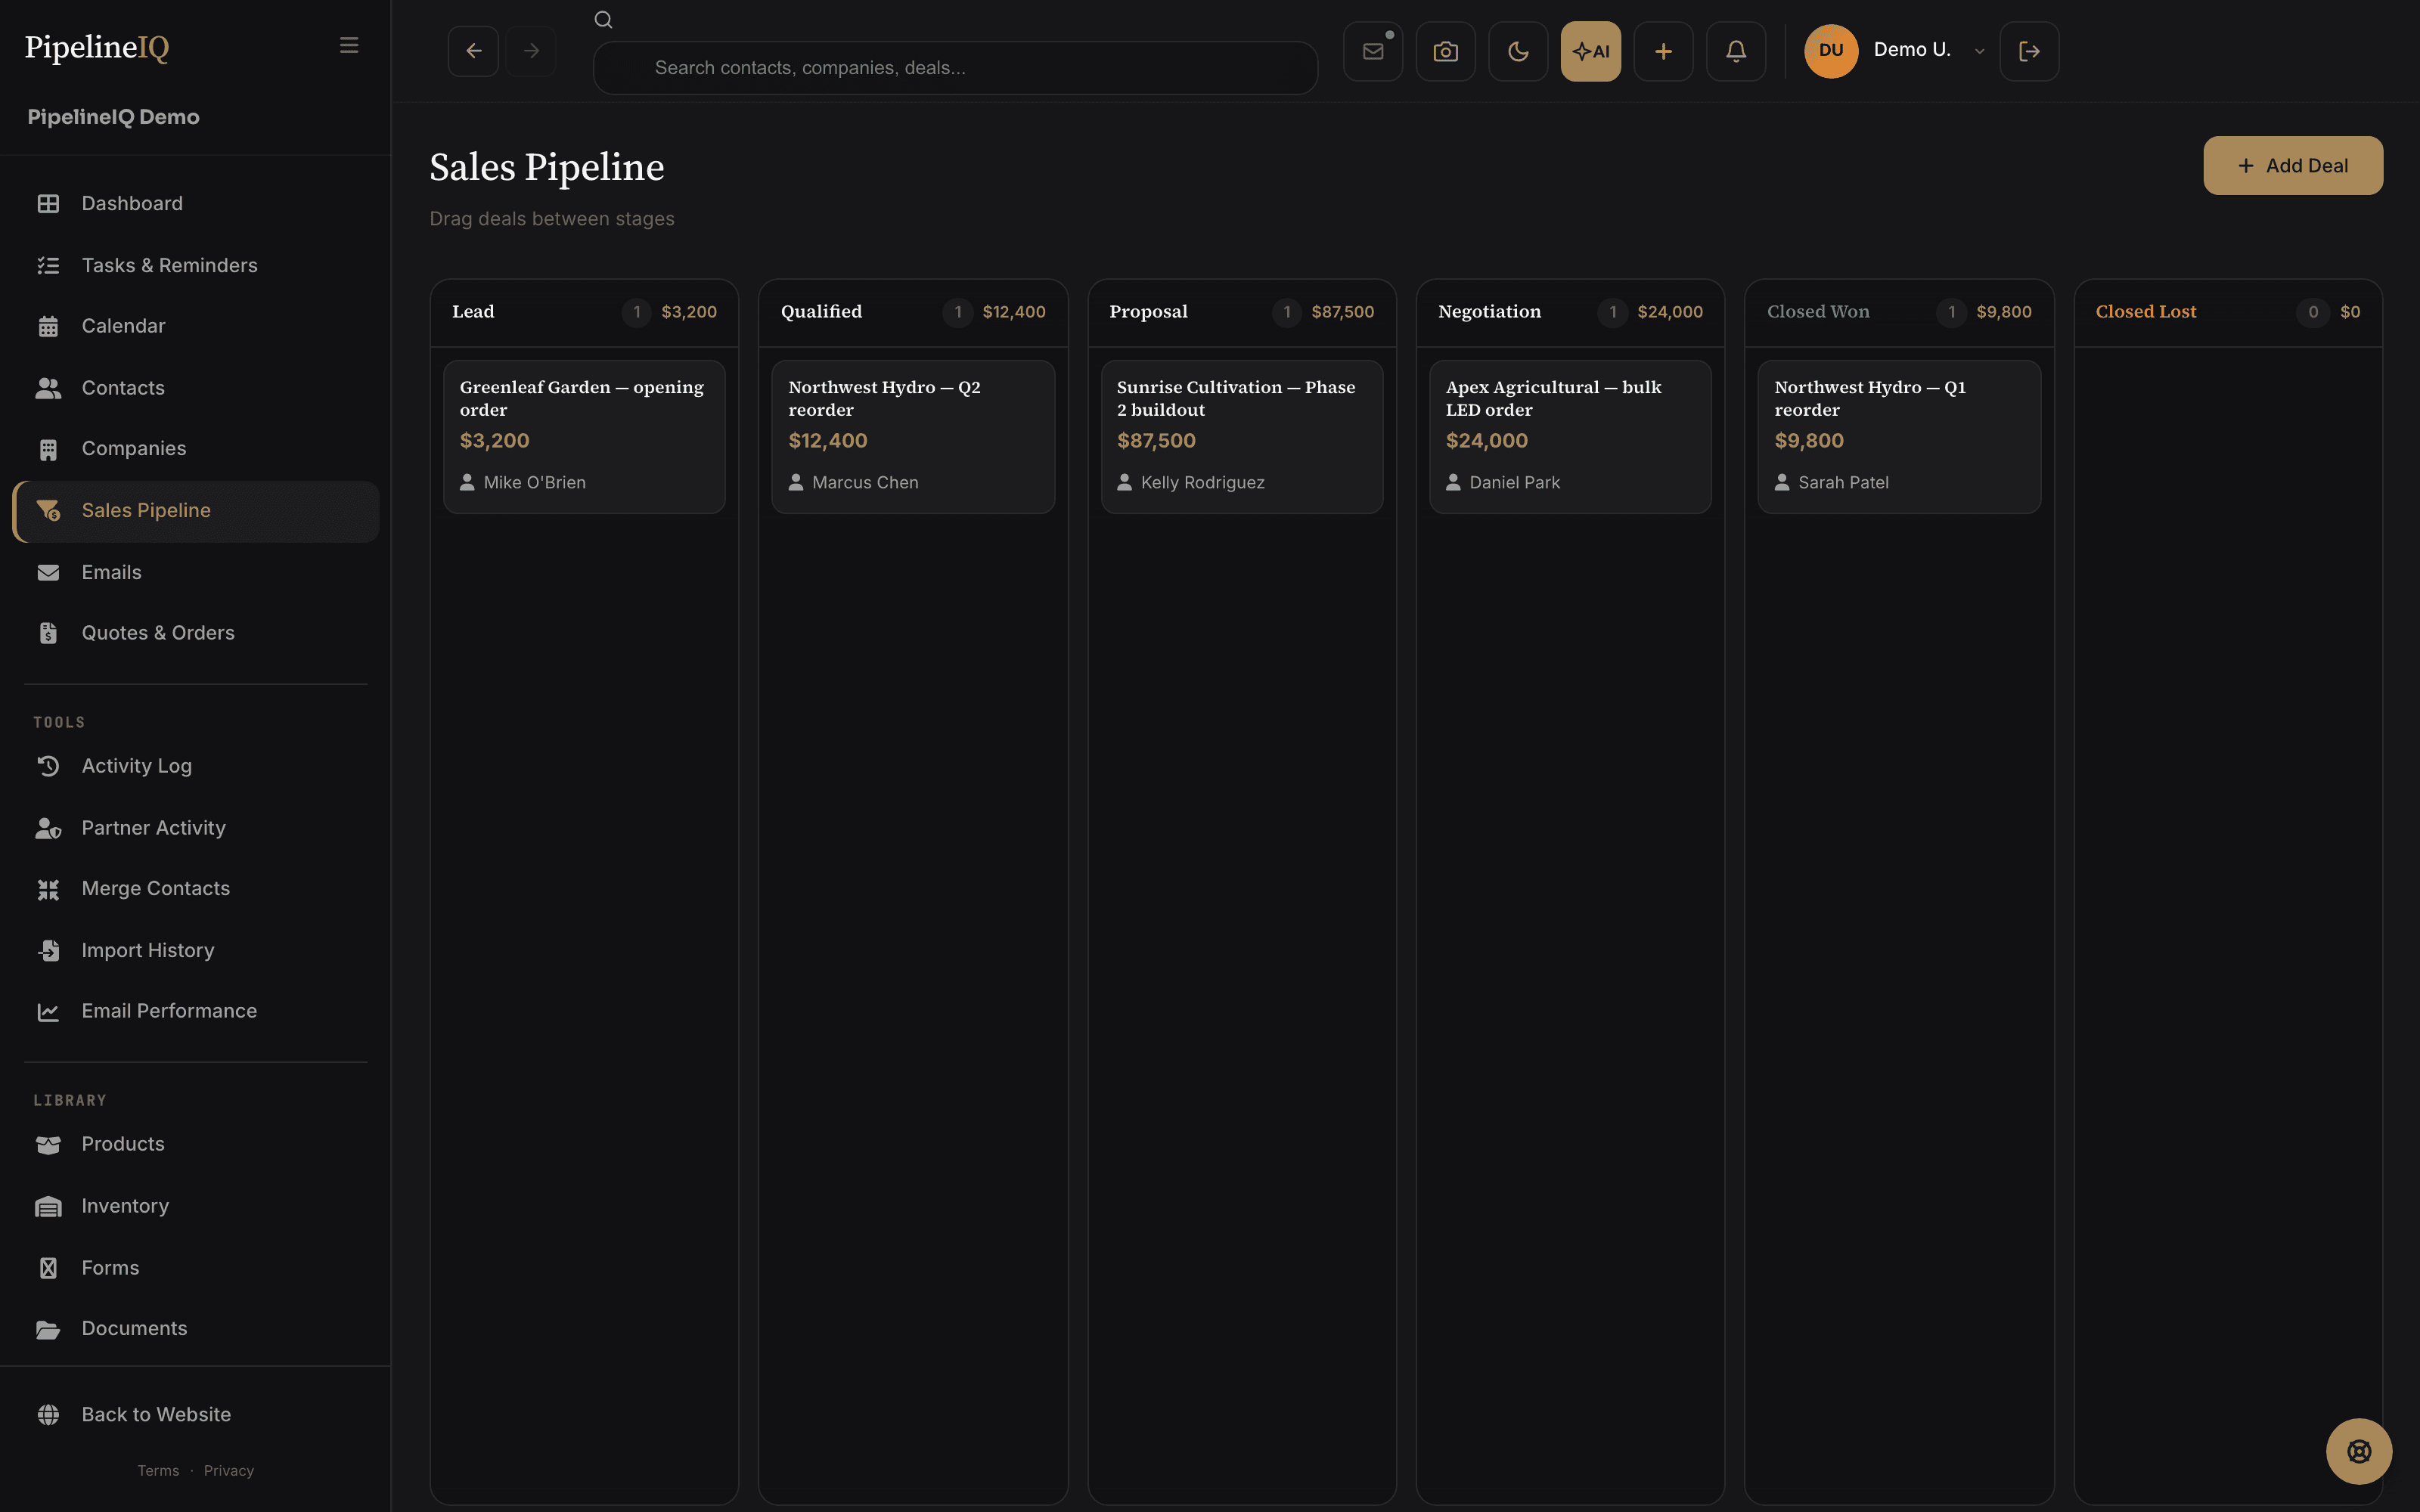This screenshot has height=1512, width=2420.
Task: Click the DU user avatar
Action: [x=1831, y=51]
